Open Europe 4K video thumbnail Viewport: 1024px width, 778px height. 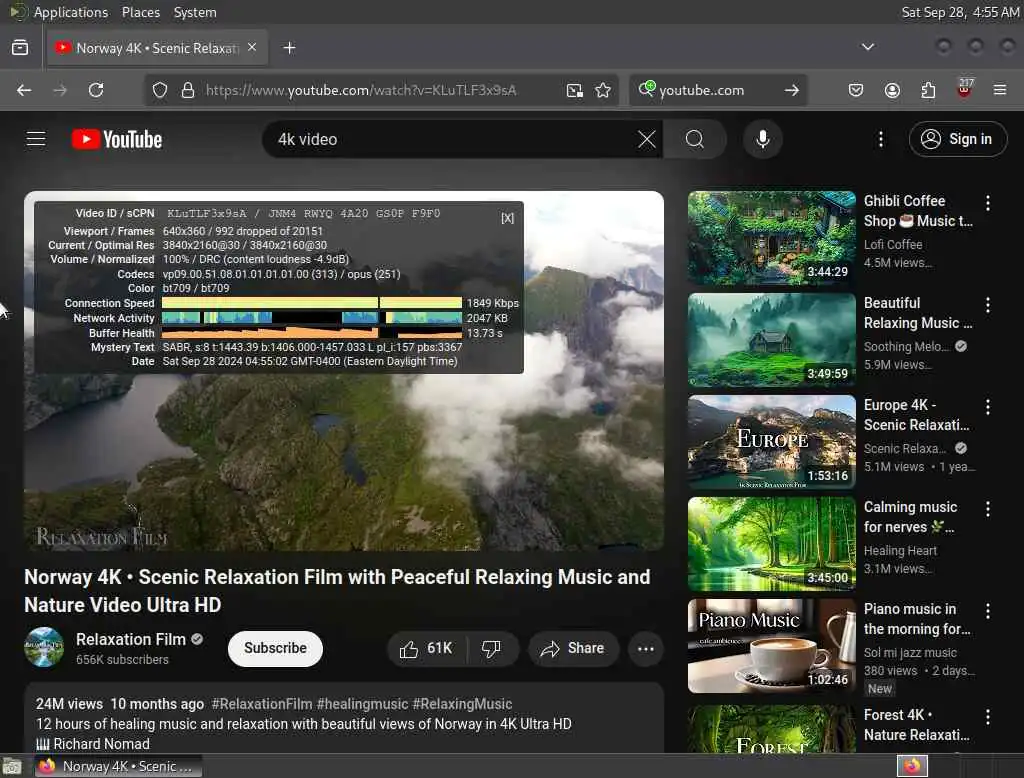[x=771, y=442]
